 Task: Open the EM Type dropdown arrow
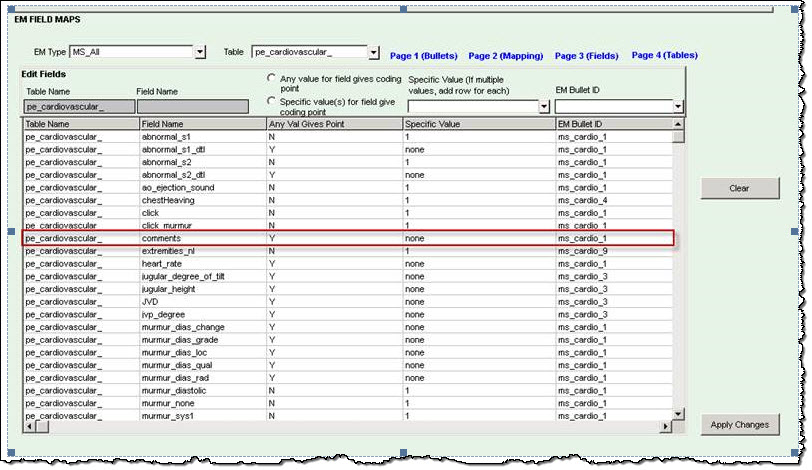tap(200, 52)
